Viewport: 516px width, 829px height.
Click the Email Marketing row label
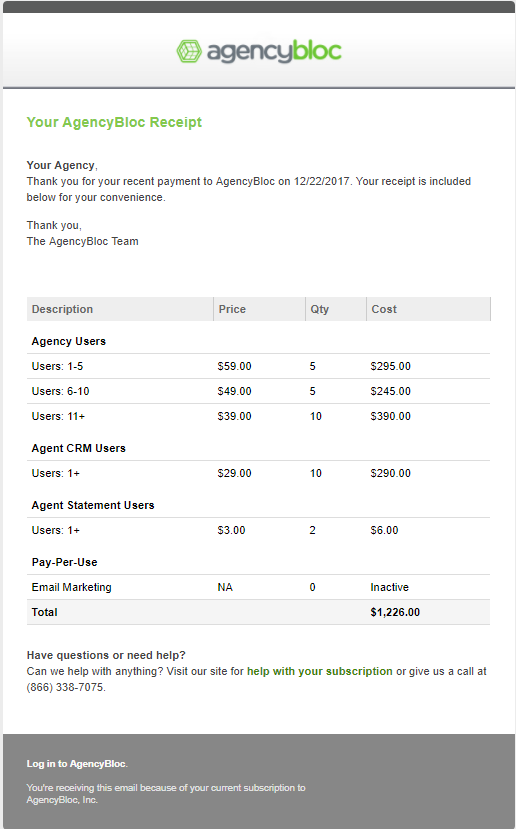click(71, 587)
